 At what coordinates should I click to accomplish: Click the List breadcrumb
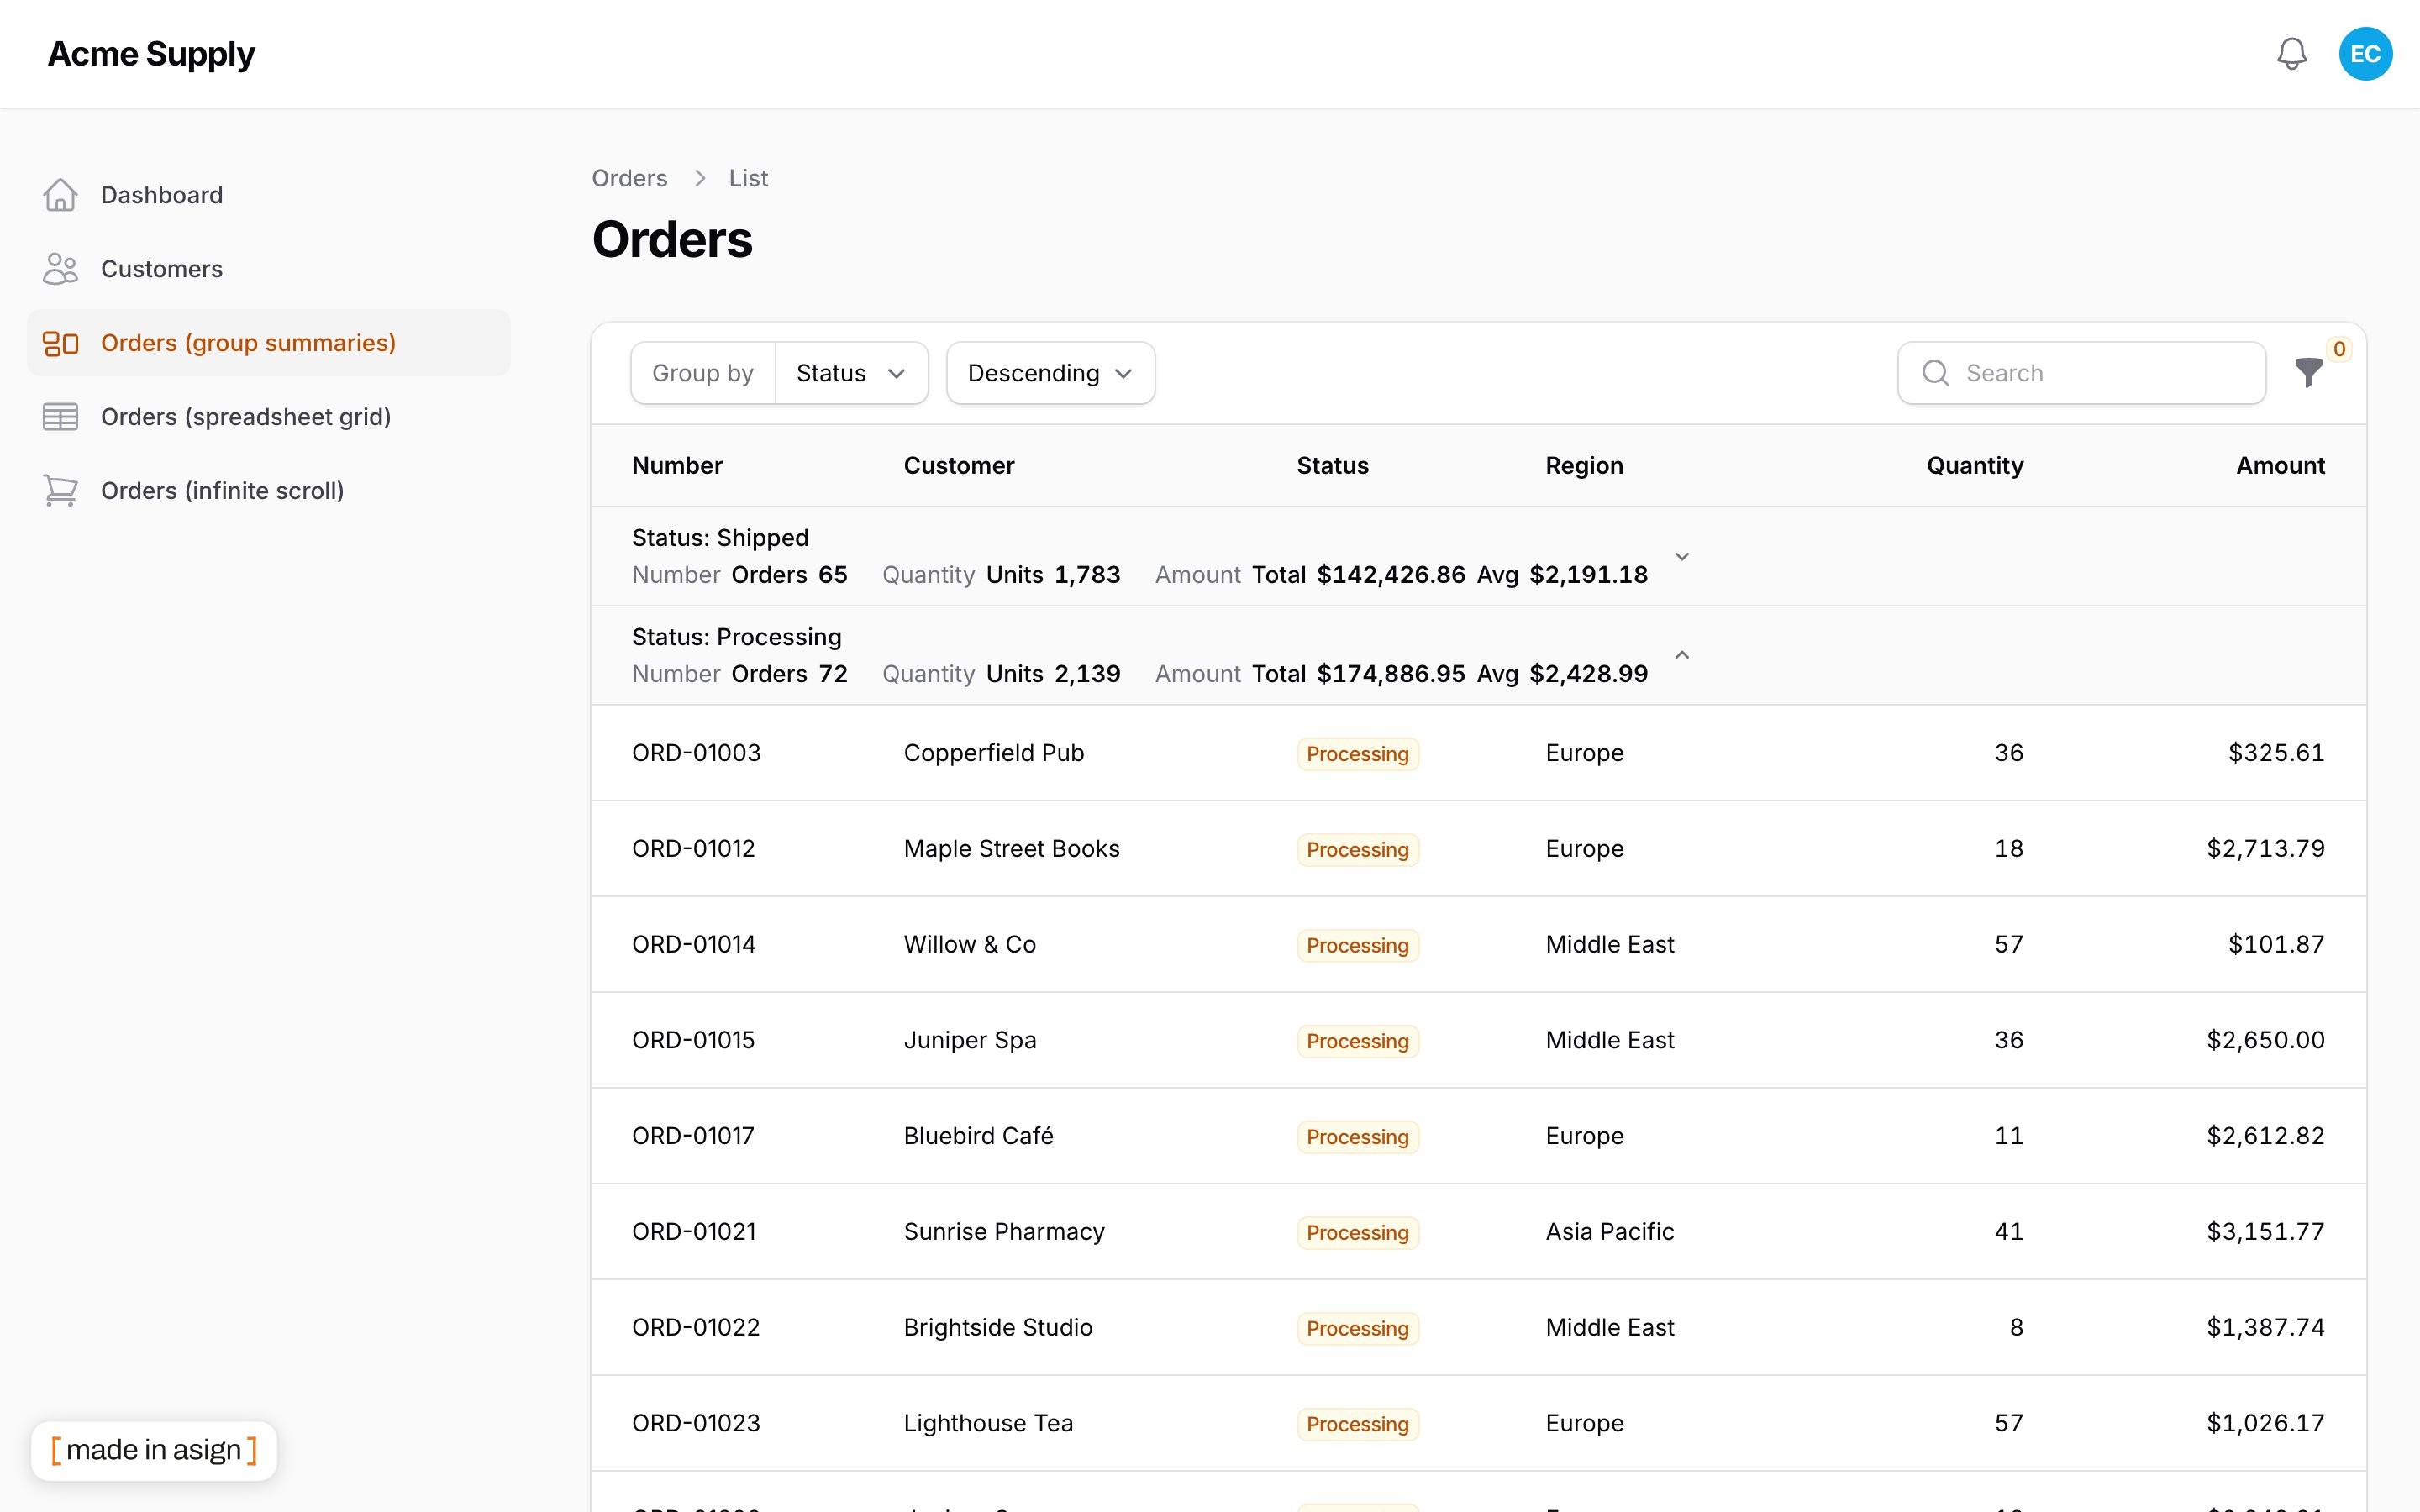(748, 178)
